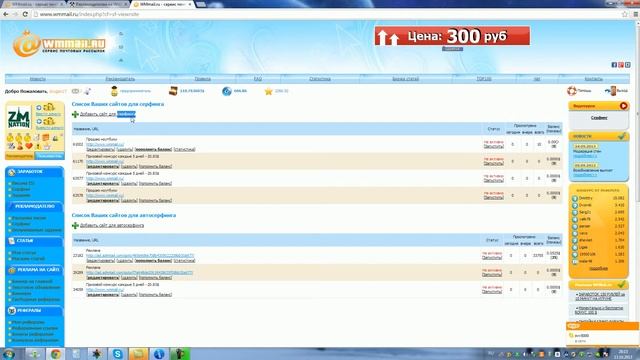The width and height of the screenshot is (640, 360).
Task: Click the ZM Nation avatar image
Action: click(x=19, y=118)
